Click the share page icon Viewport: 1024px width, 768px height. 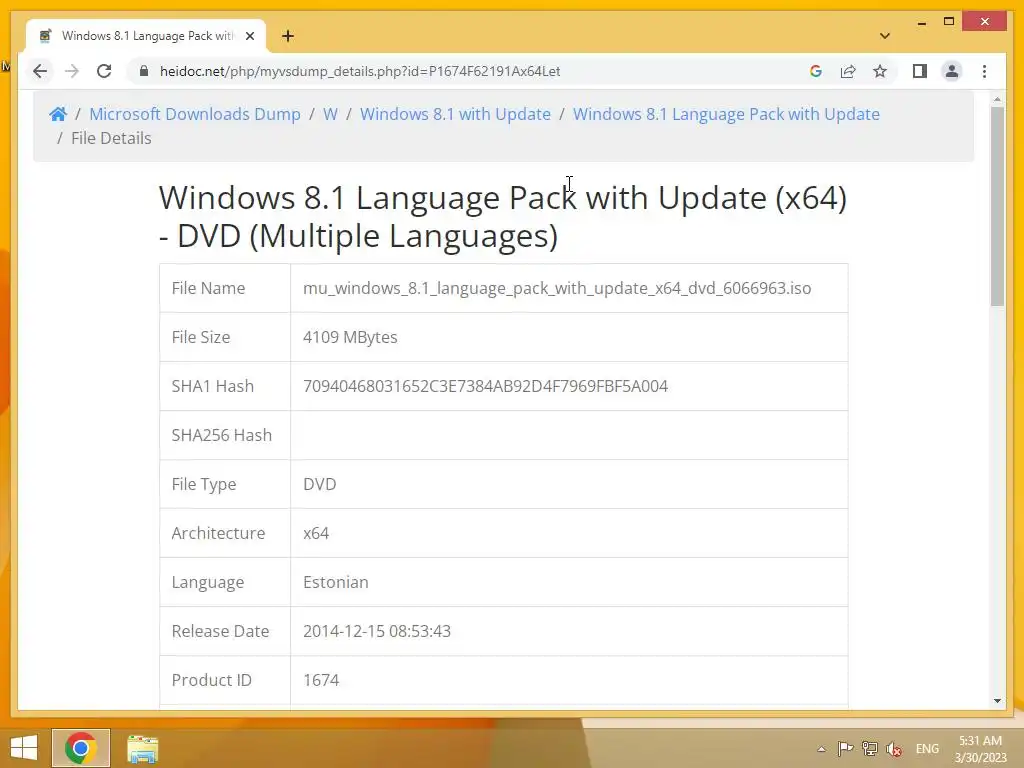pyautogui.click(x=848, y=71)
